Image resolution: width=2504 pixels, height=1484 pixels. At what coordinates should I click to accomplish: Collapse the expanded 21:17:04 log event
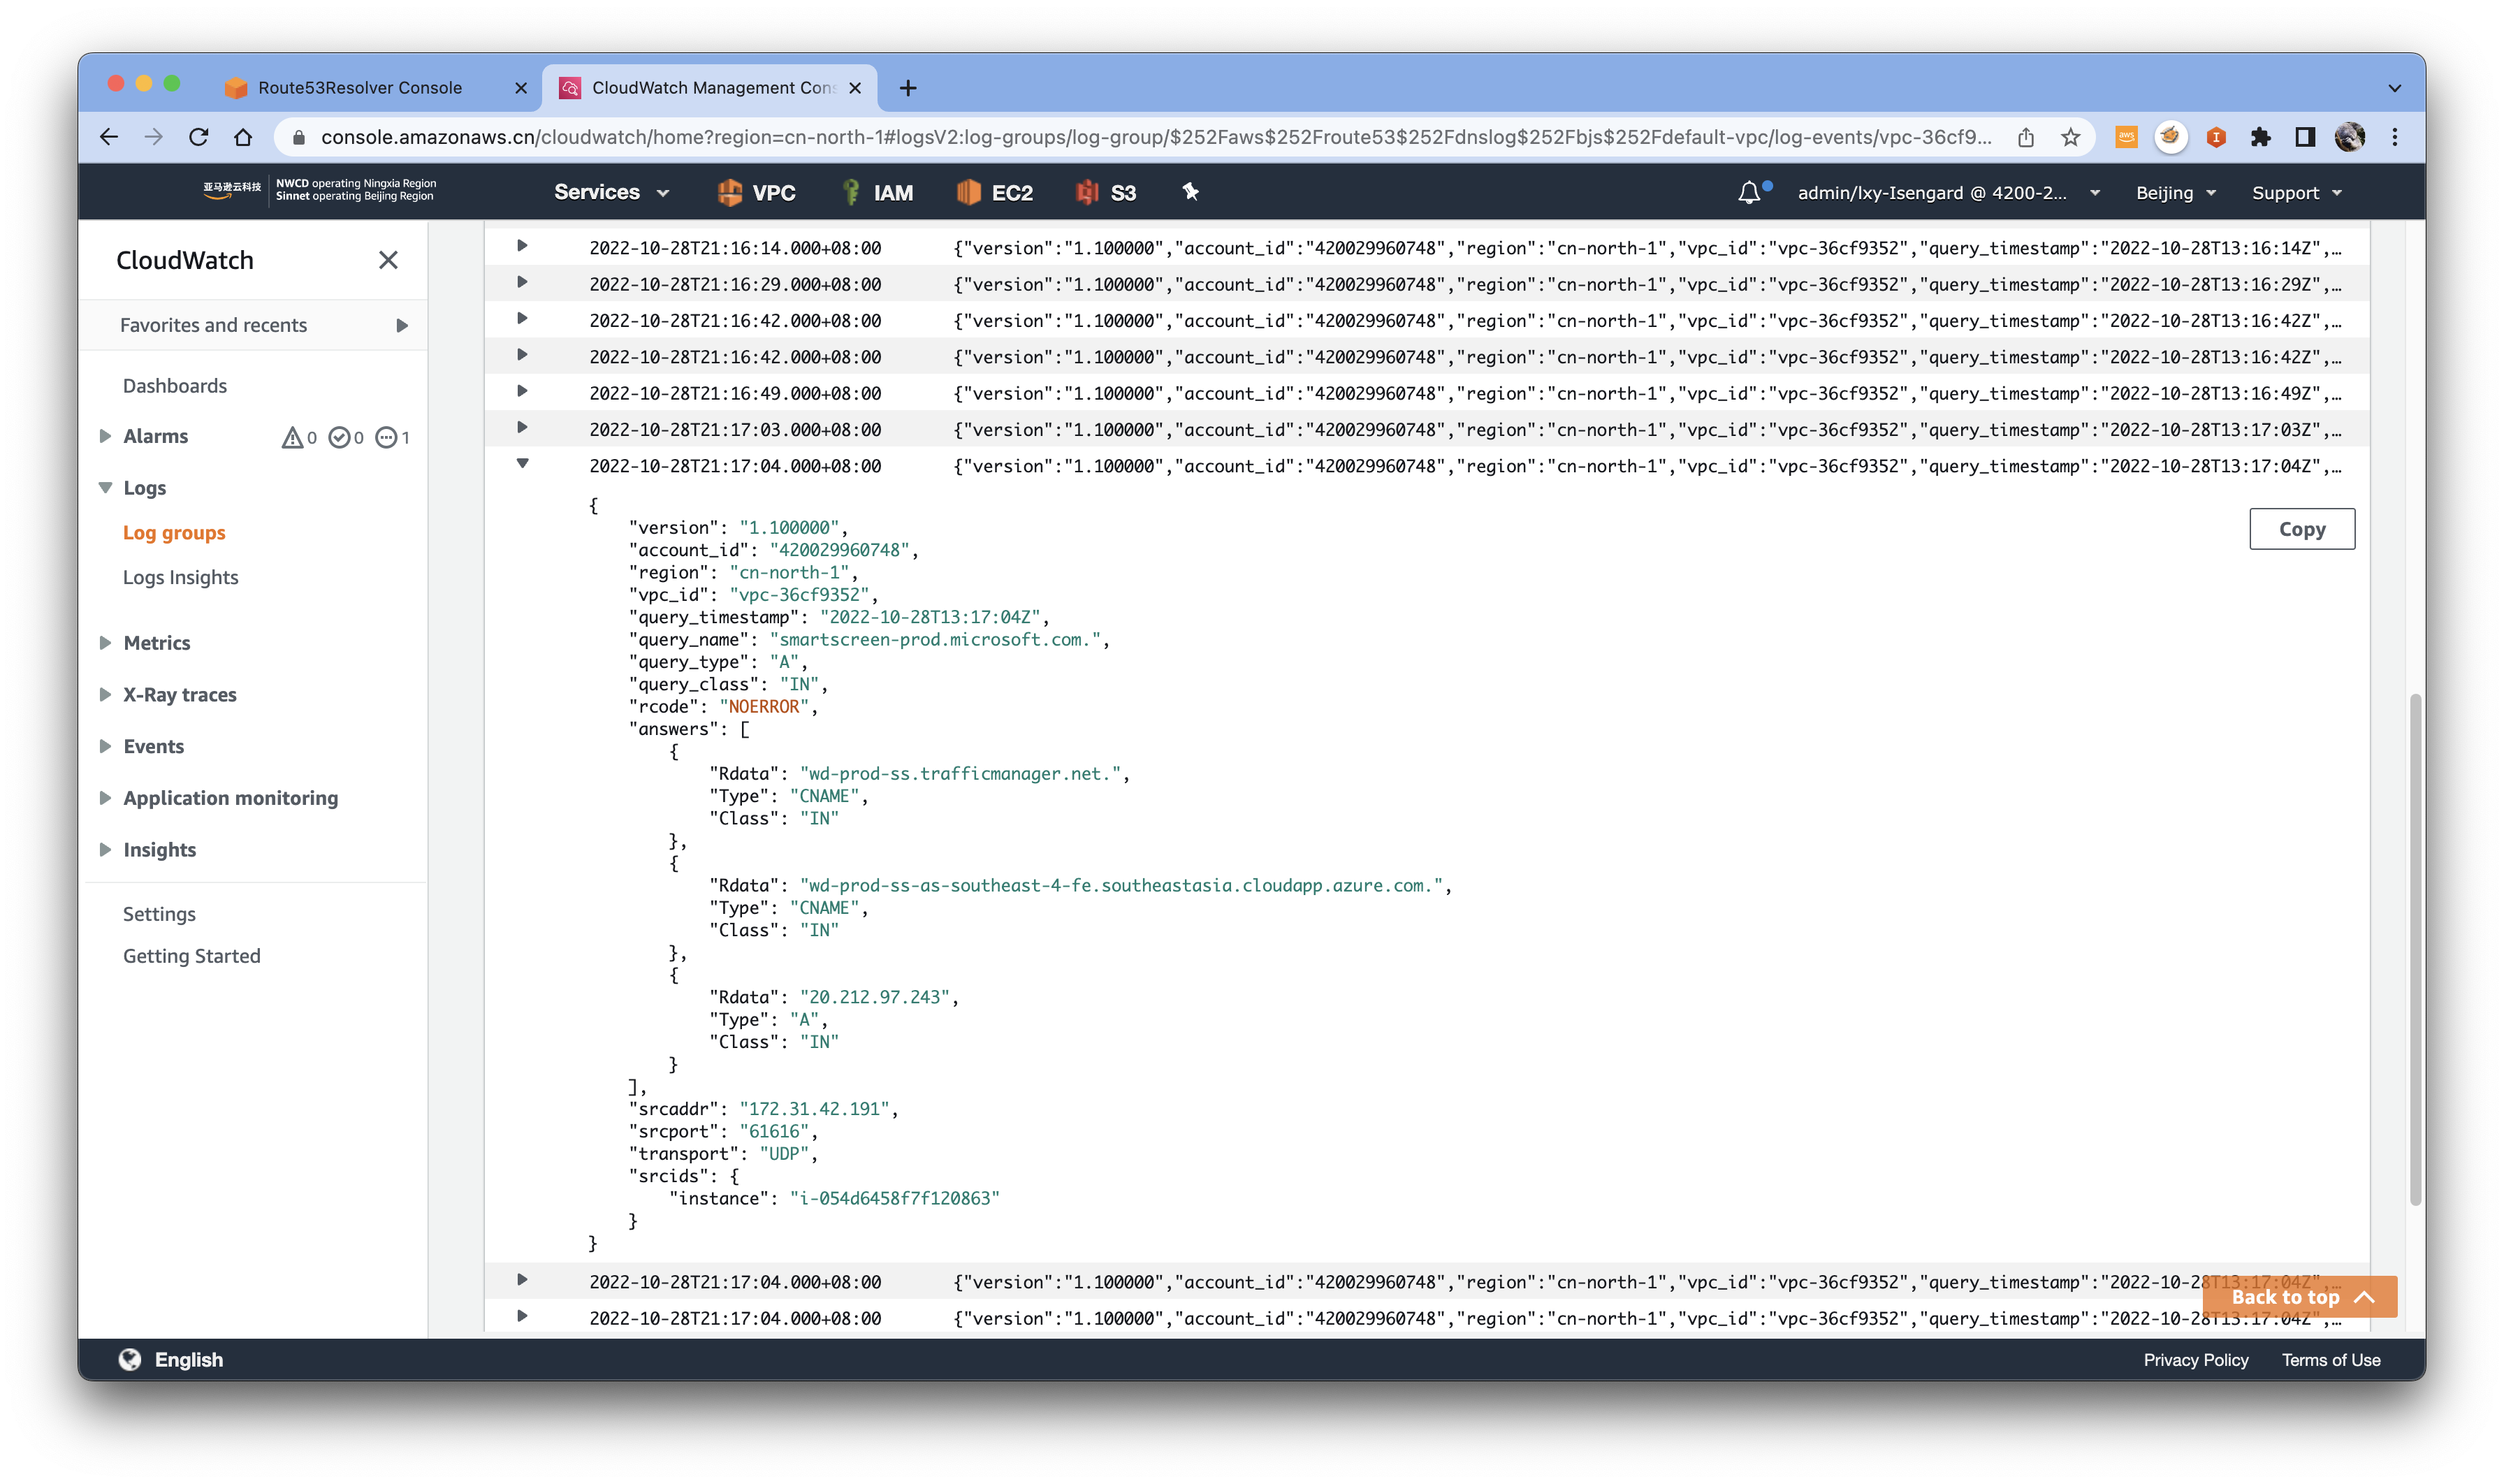522,464
